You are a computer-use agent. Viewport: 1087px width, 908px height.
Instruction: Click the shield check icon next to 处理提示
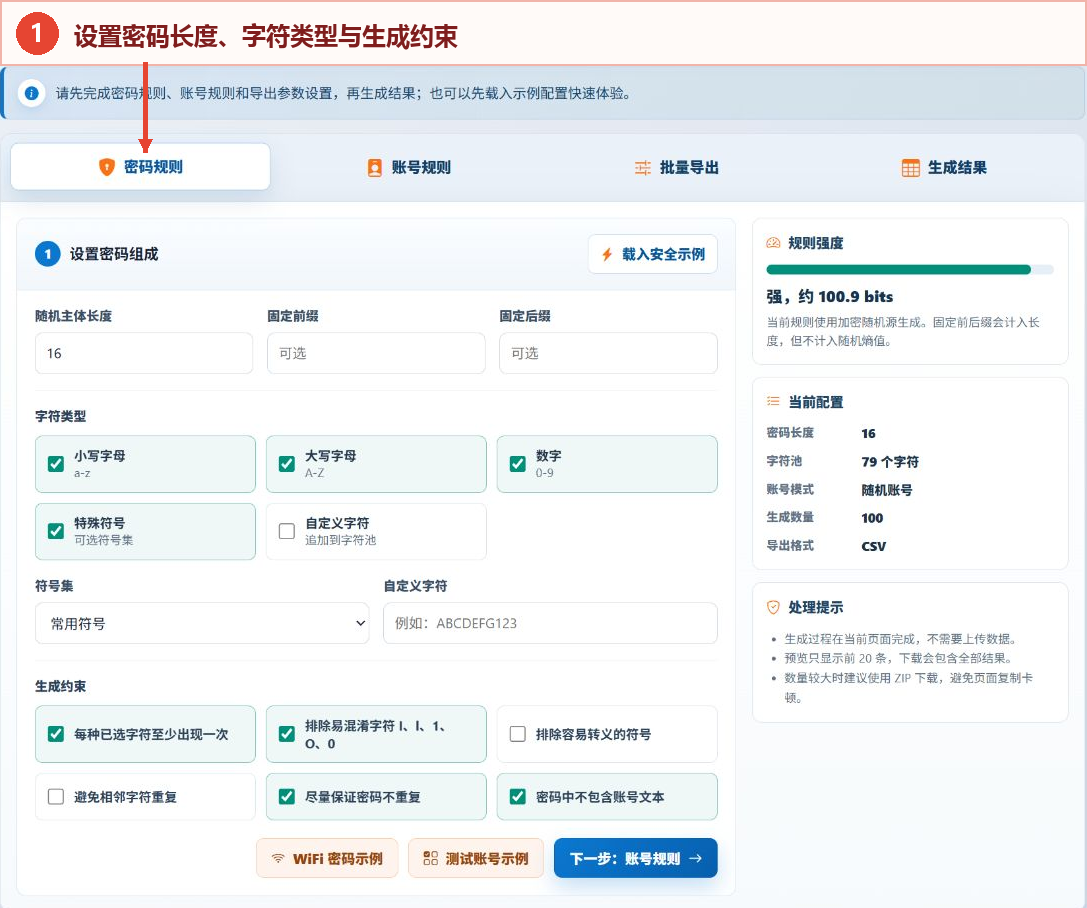tap(773, 607)
